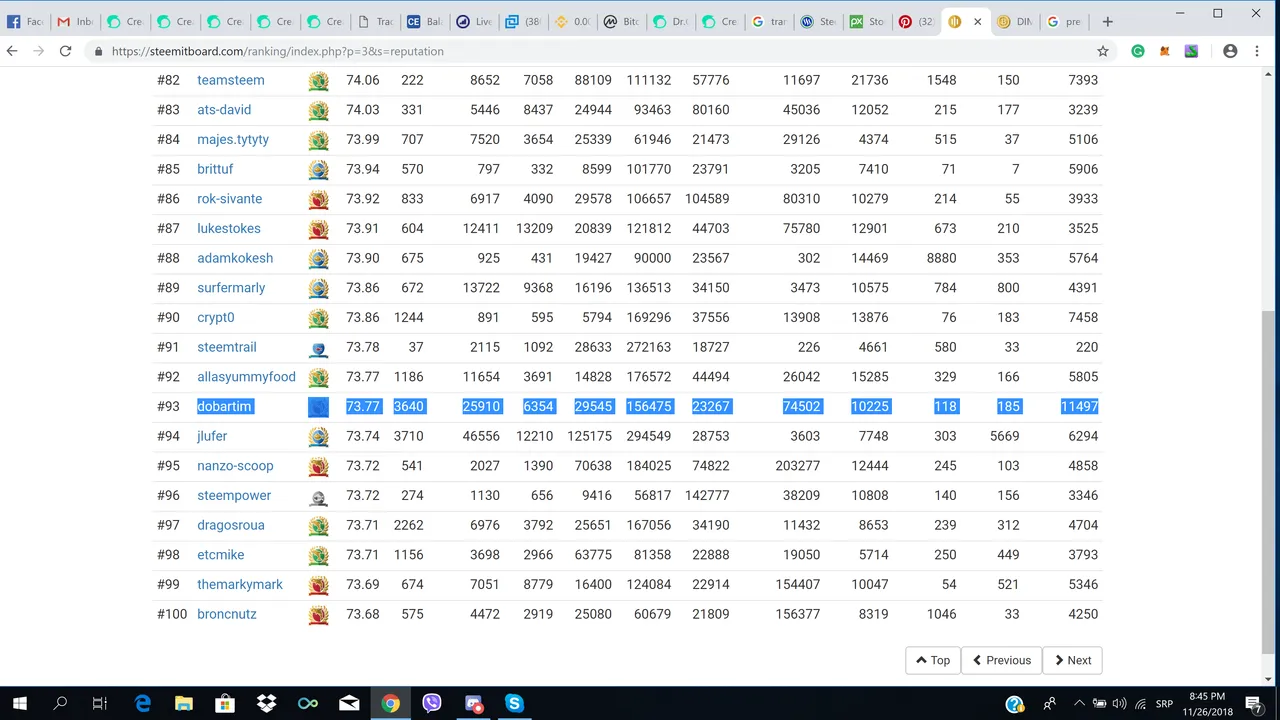Viewport: 1280px width, 720px height.
Task: Click the Top button
Action: 932,660
